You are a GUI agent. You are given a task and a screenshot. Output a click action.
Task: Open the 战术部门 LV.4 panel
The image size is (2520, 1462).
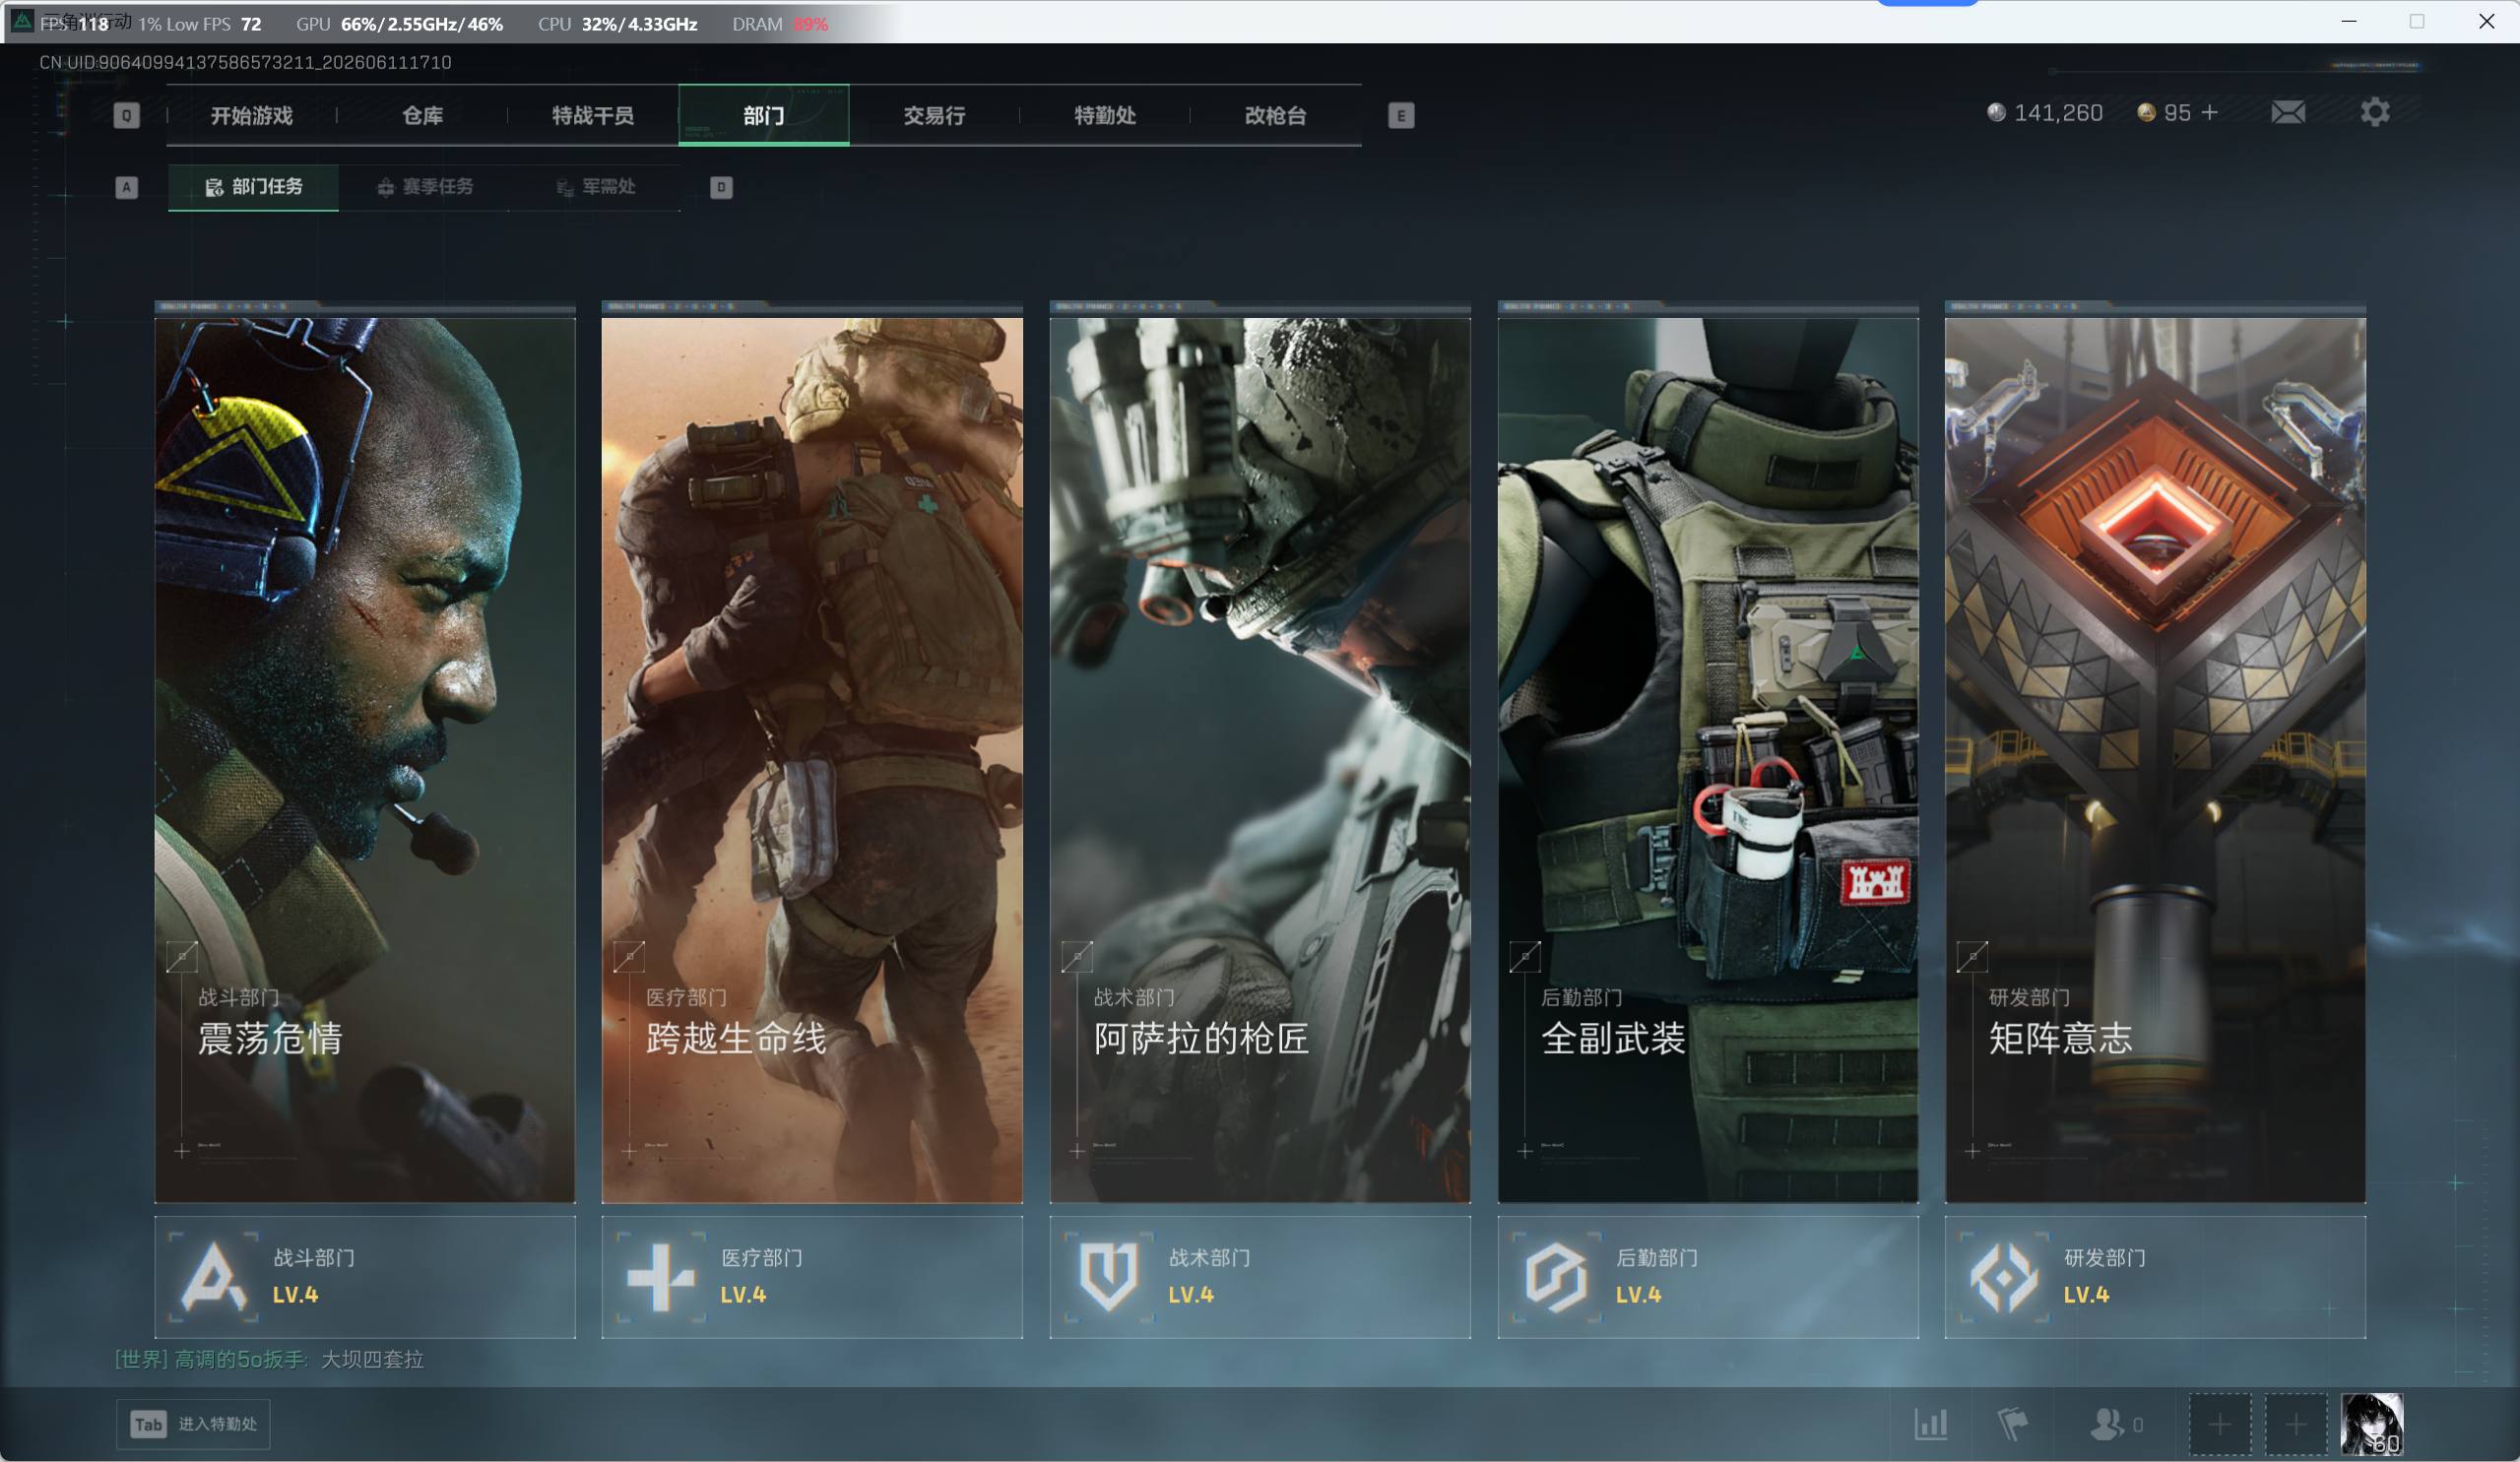point(1260,1277)
